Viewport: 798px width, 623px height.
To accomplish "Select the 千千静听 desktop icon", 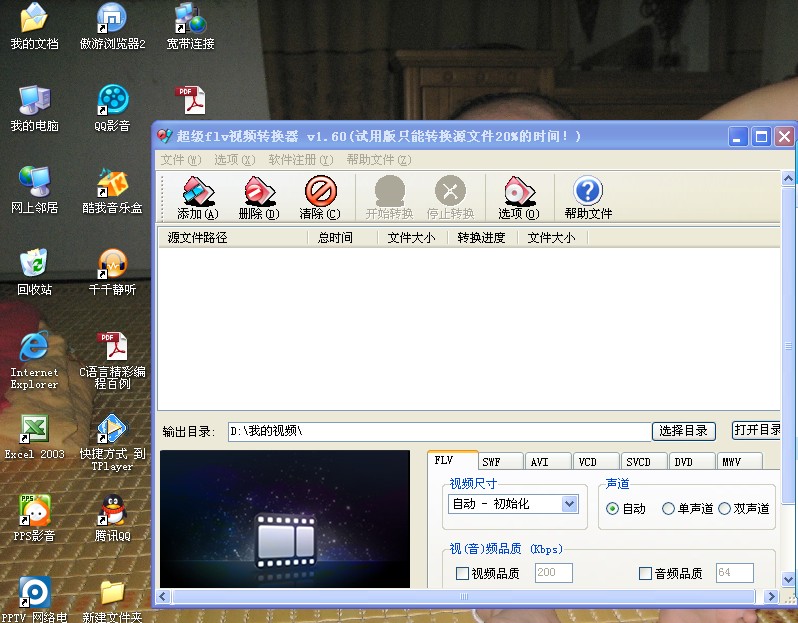I will [112, 270].
